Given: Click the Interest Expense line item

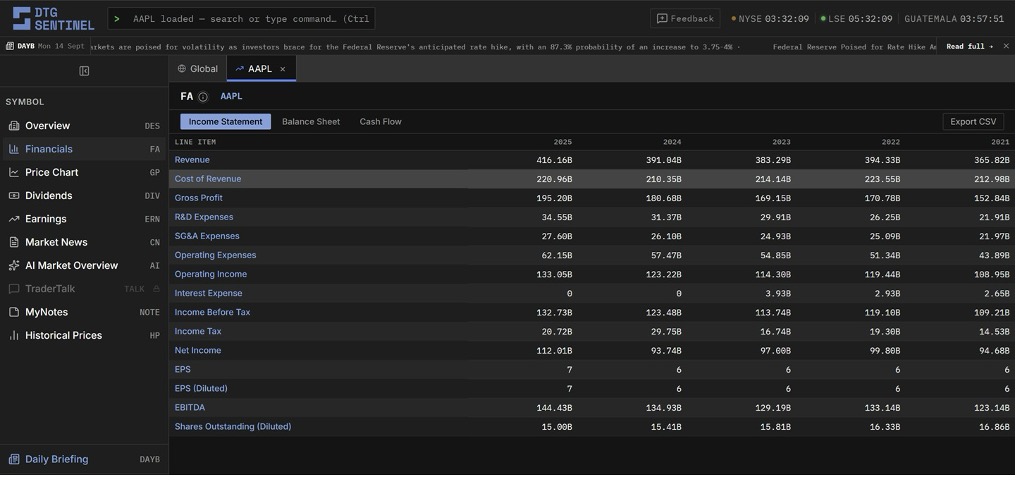Looking at the screenshot, I should click(208, 294).
